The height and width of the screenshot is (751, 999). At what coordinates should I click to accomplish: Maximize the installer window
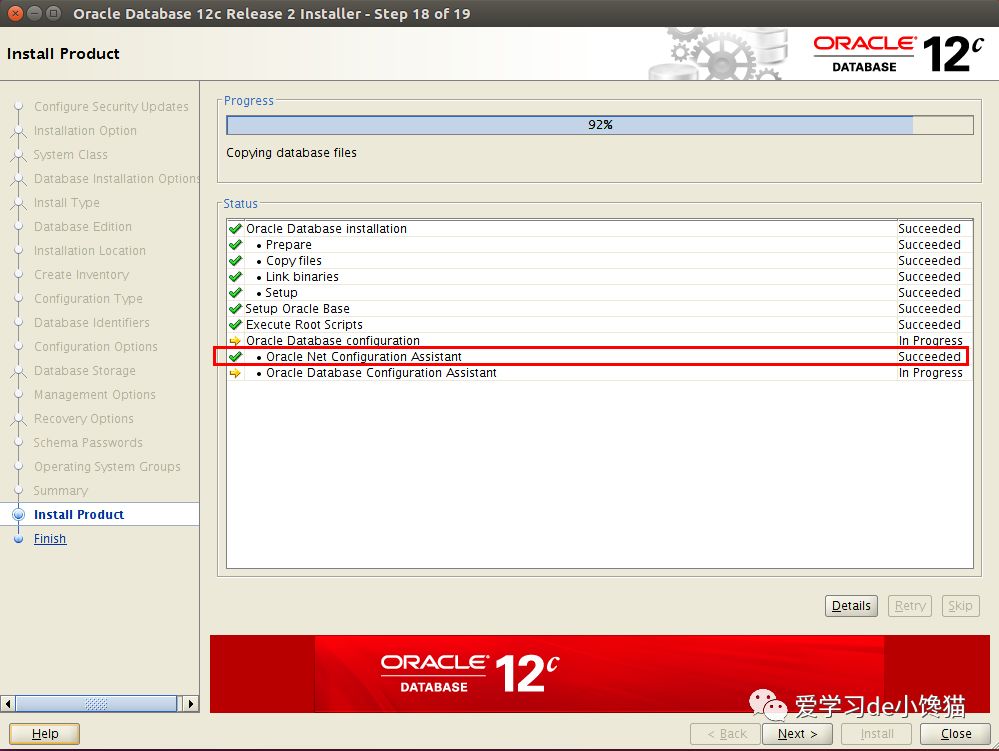[x=54, y=13]
